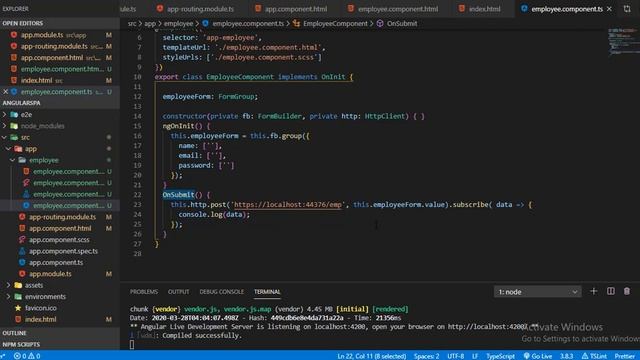Click the TSLint status item

594,356
